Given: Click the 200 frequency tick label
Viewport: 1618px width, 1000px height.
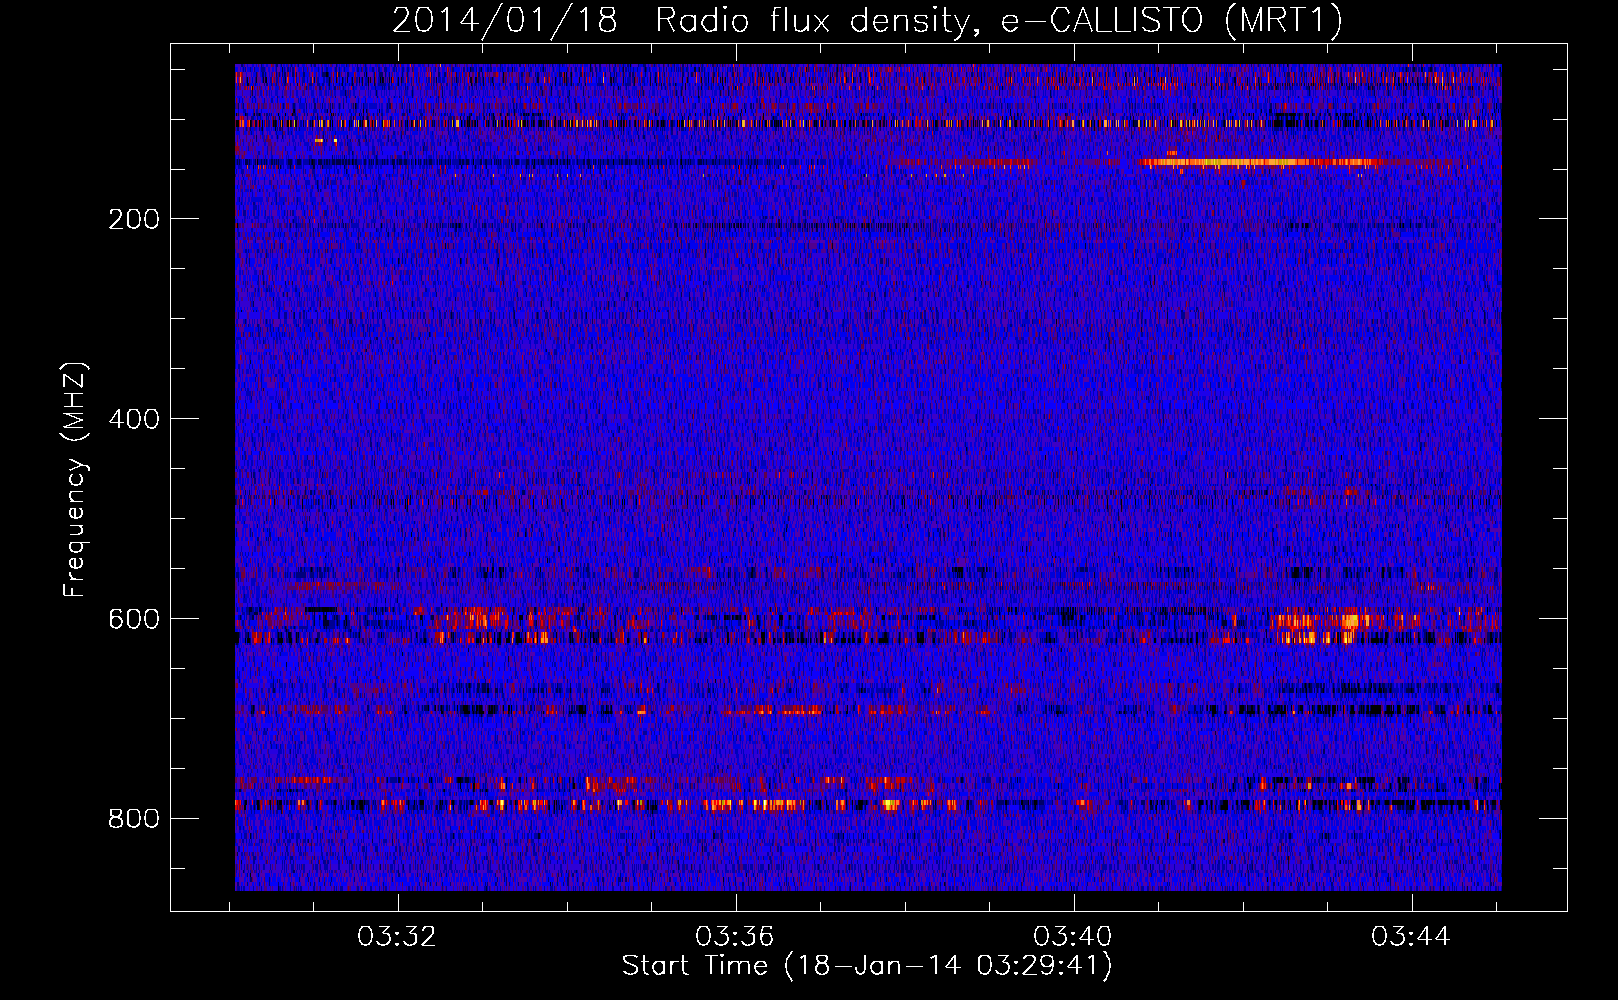Looking at the screenshot, I should (134, 219).
